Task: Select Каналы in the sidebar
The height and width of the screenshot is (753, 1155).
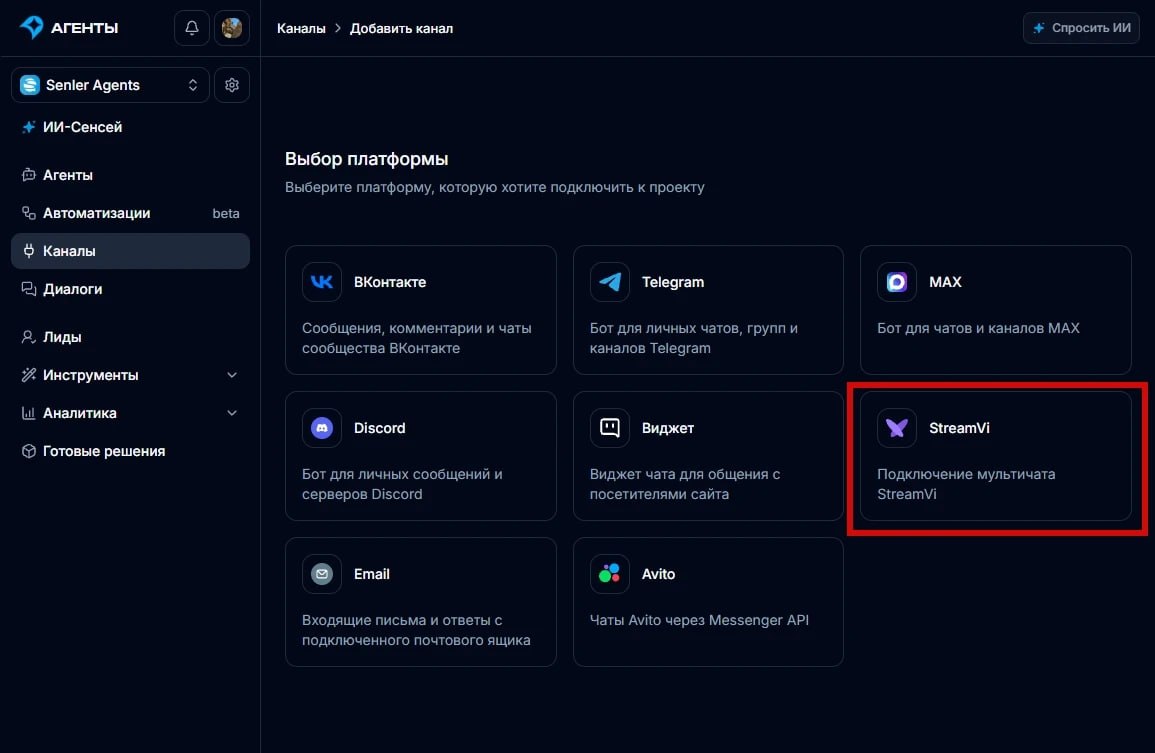Action: (x=130, y=251)
